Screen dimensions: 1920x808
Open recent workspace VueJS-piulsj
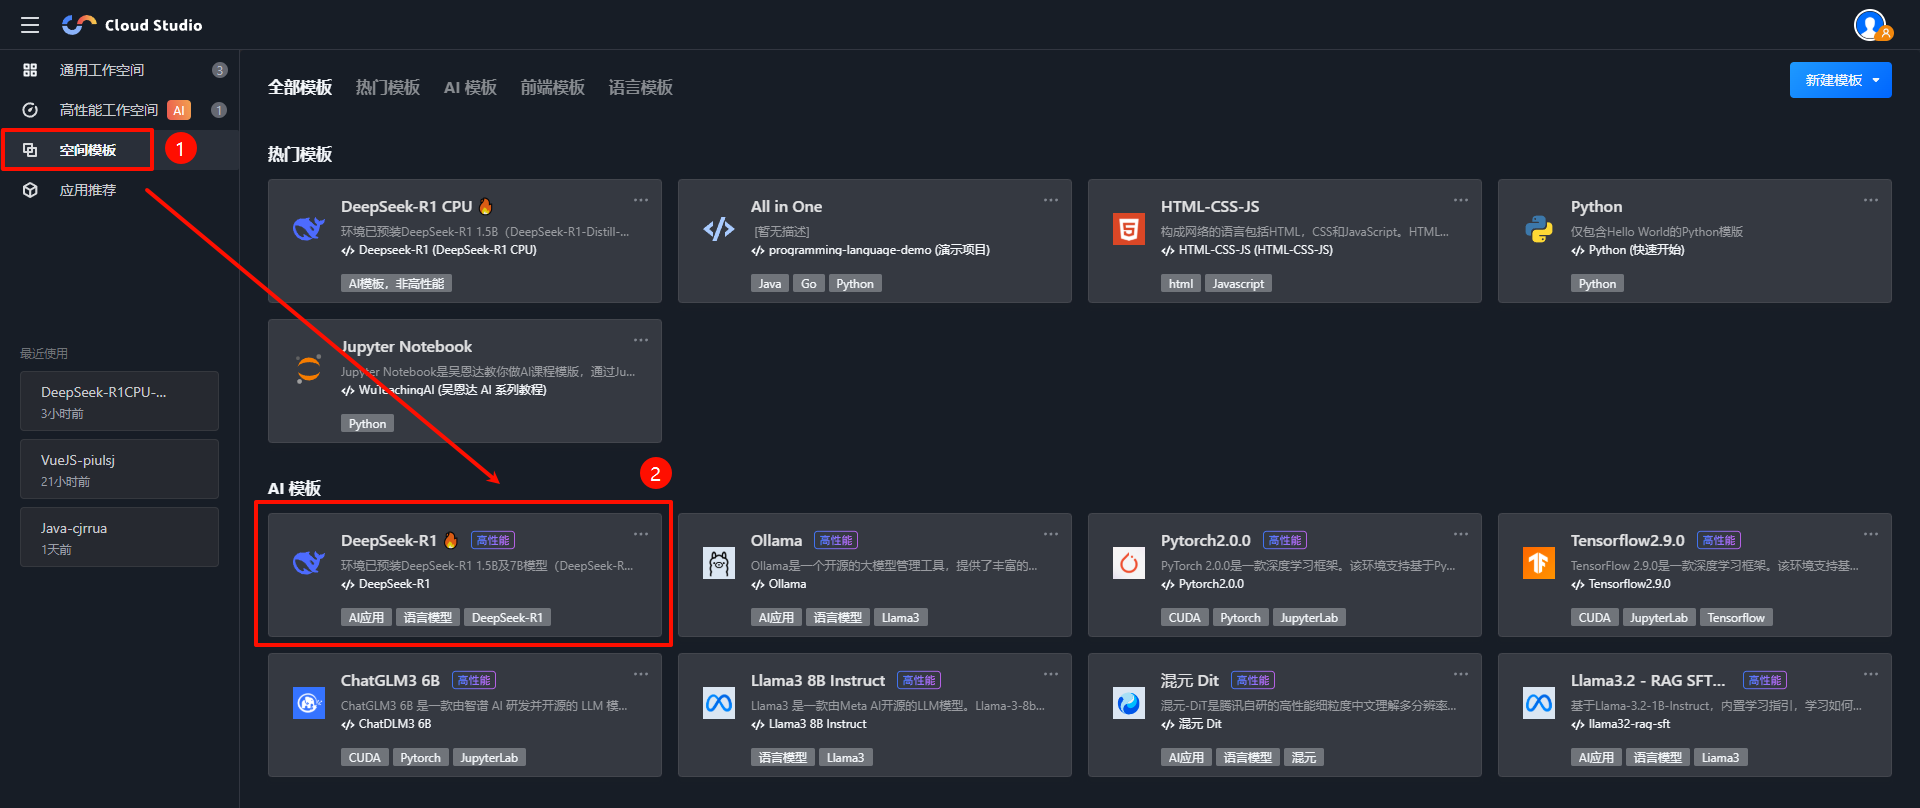tap(119, 469)
